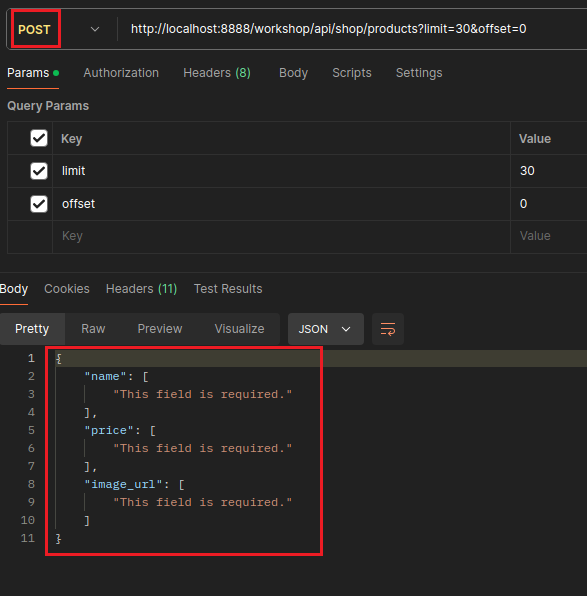Viewport: 587px width, 596px height.
Task: Open the Scripts tab
Action: pyautogui.click(x=352, y=73)
